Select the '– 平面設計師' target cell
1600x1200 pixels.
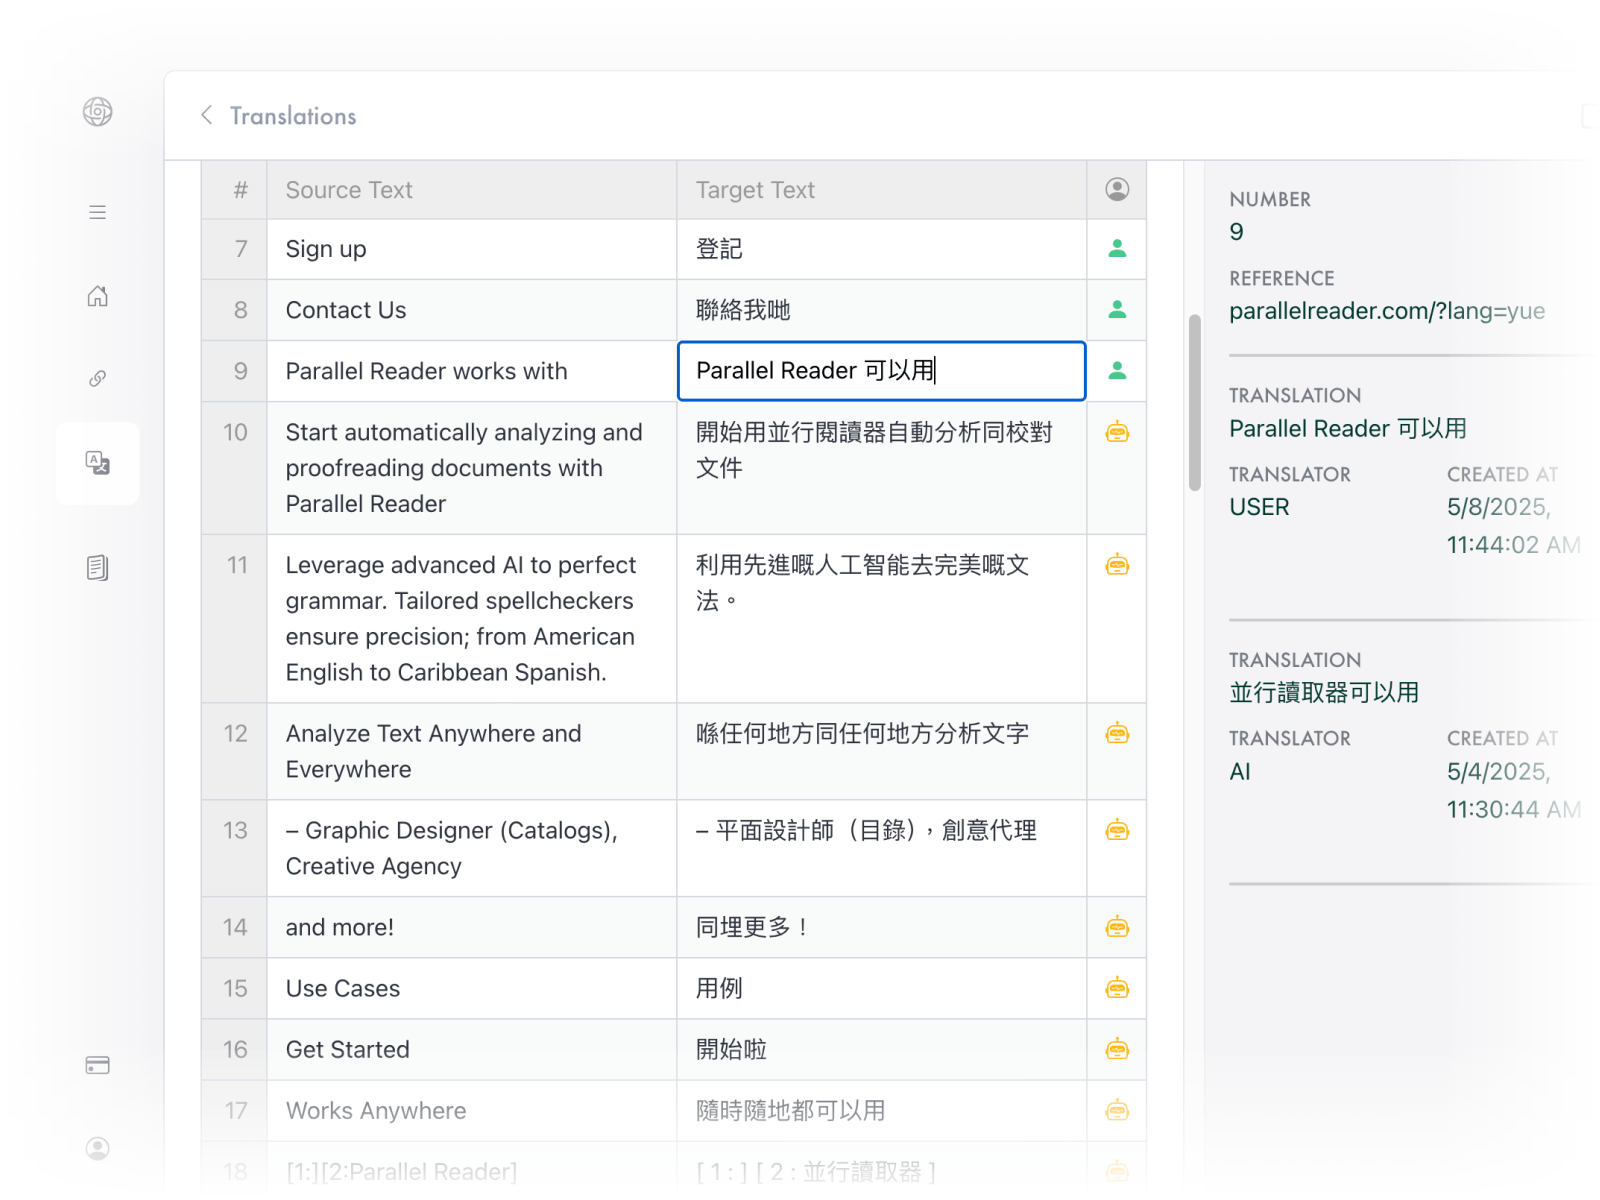[x=882, y=848]
